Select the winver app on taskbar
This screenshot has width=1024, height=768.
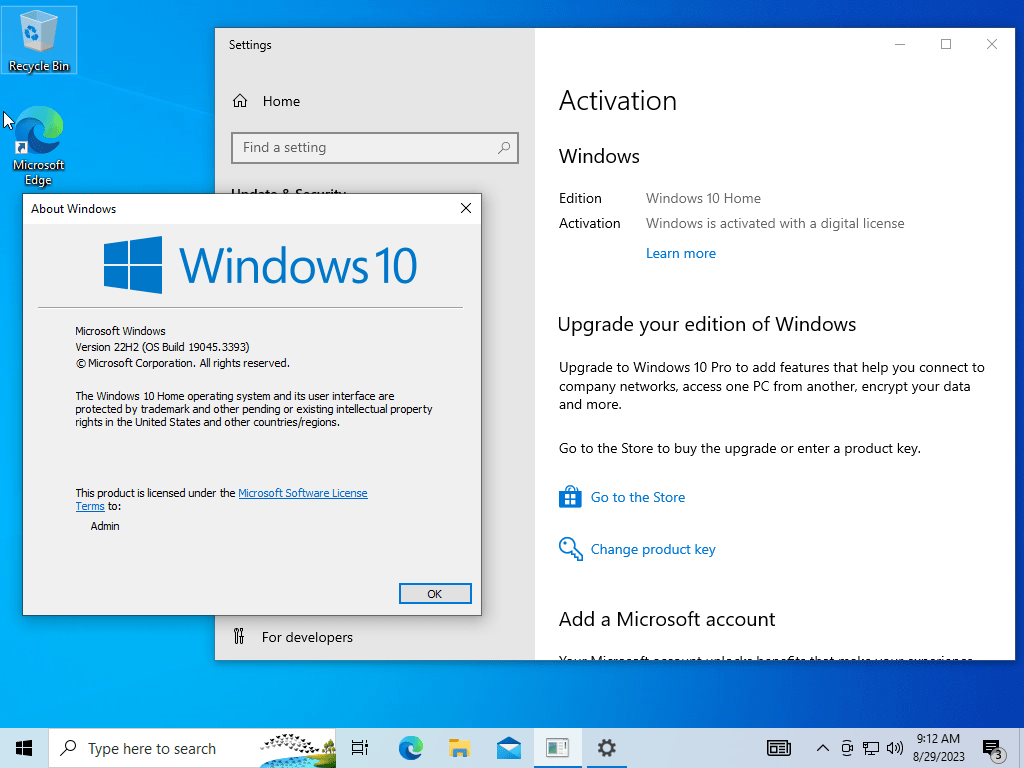coord(558,748)
